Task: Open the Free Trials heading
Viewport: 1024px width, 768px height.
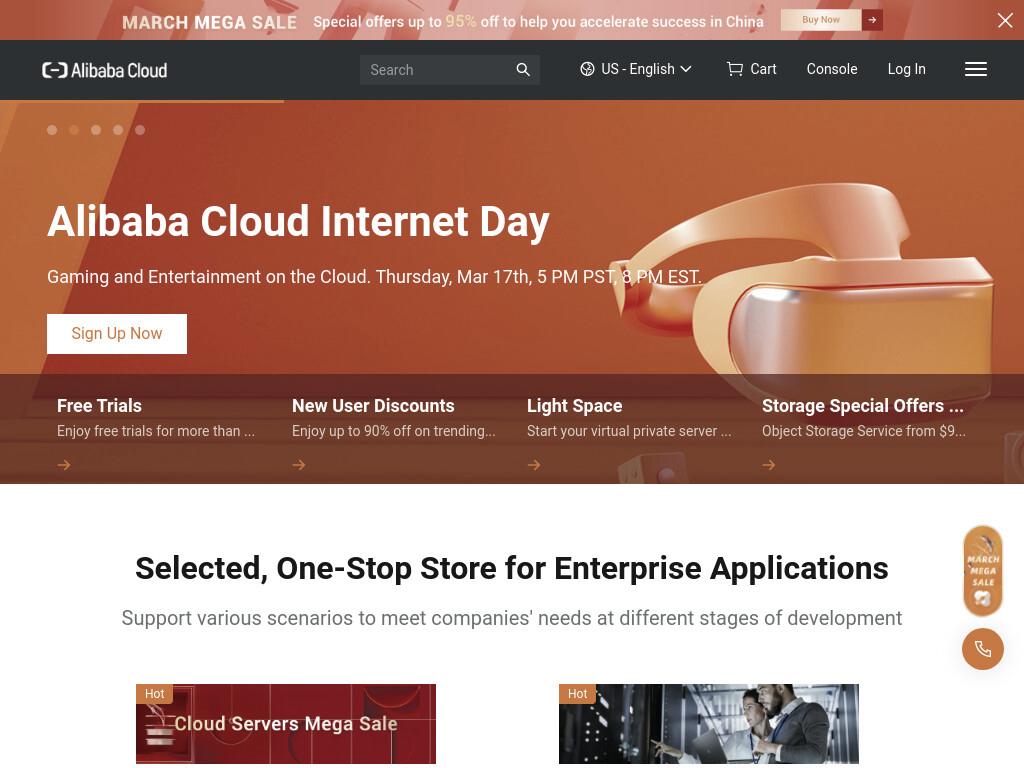Action: click(x=99, y=406)
